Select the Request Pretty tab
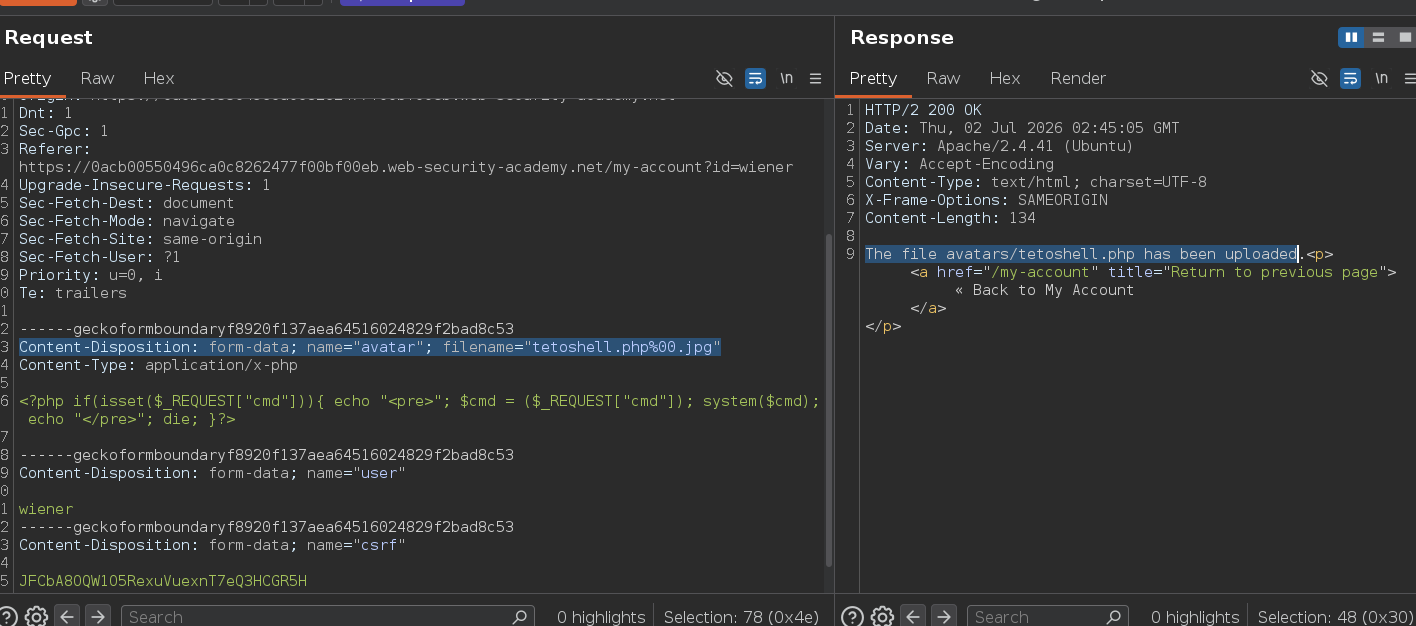Screen dimensions: 1416x626 coord(27,78)
